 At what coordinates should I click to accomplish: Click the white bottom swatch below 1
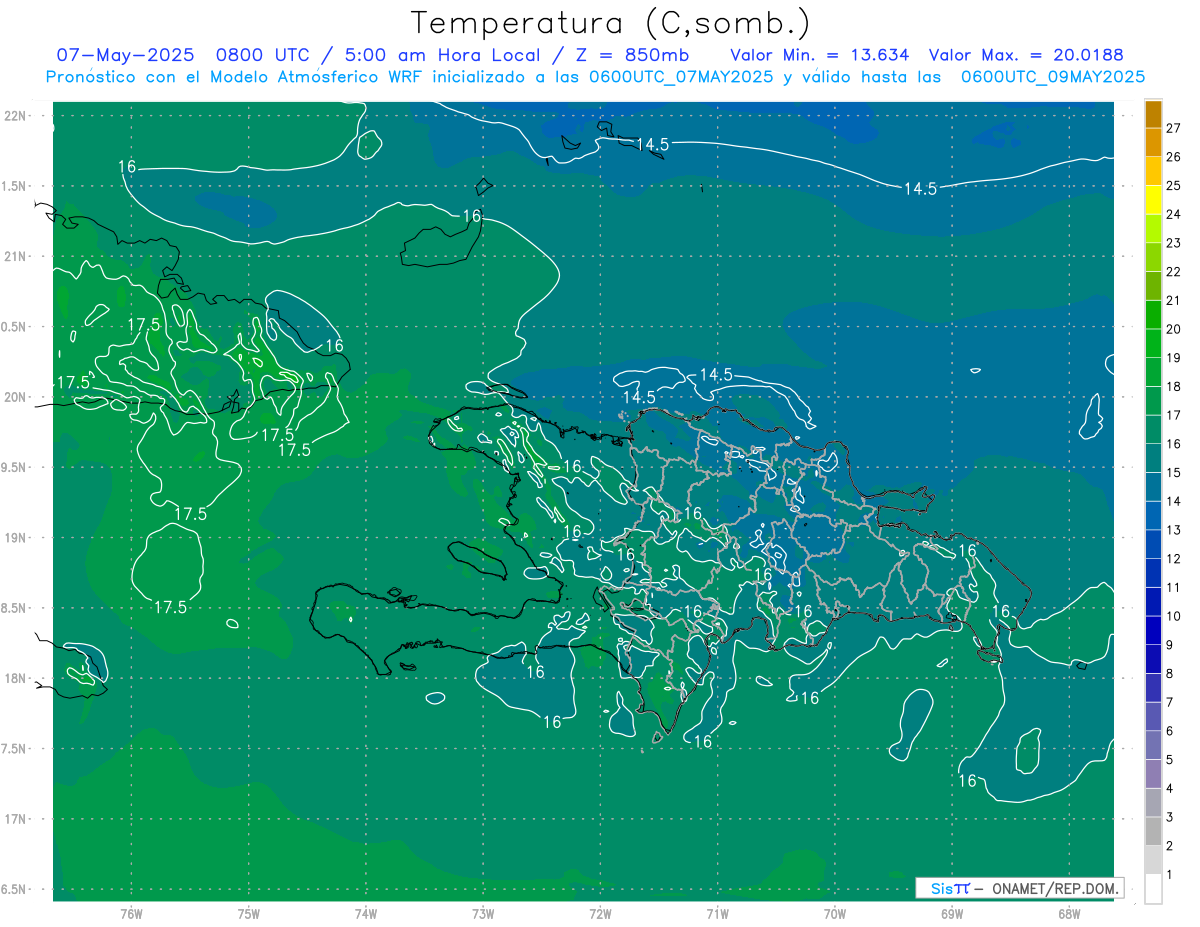click(x=1154, y=889)
